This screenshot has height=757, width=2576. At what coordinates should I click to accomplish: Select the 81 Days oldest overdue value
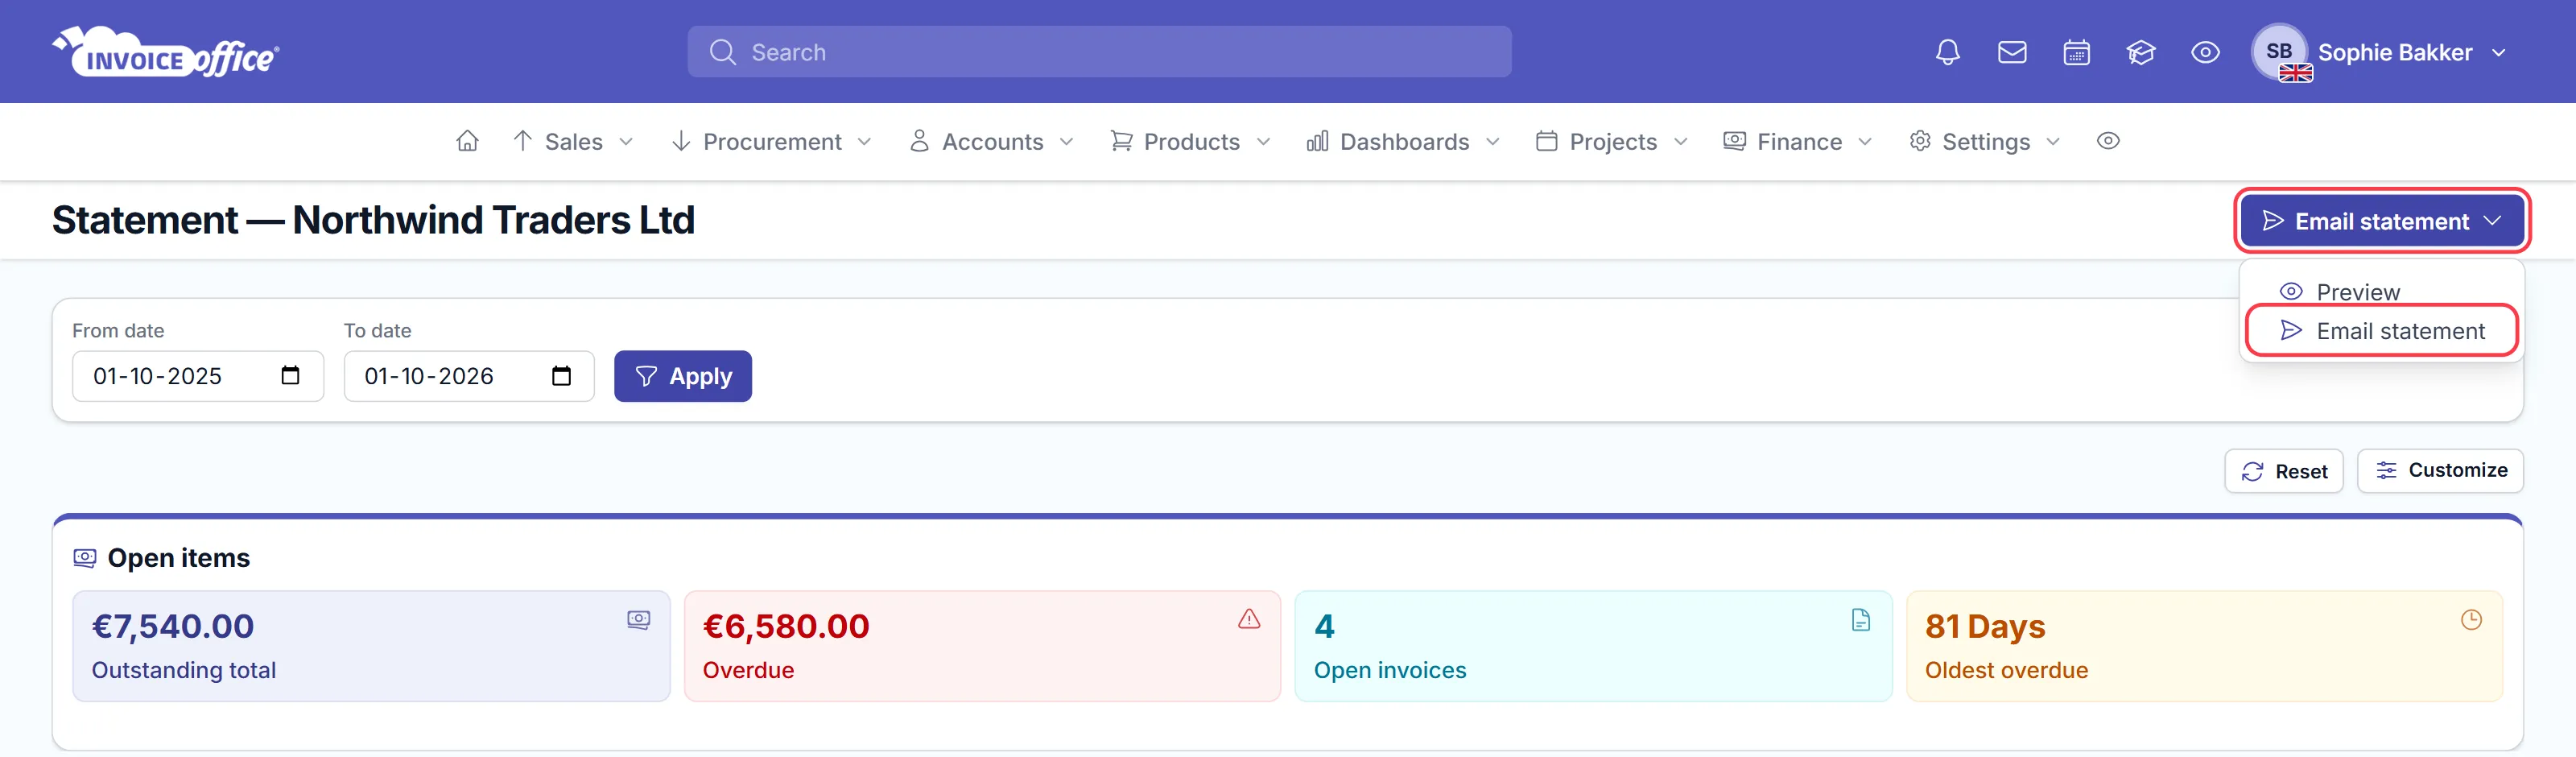[1985, 626]
